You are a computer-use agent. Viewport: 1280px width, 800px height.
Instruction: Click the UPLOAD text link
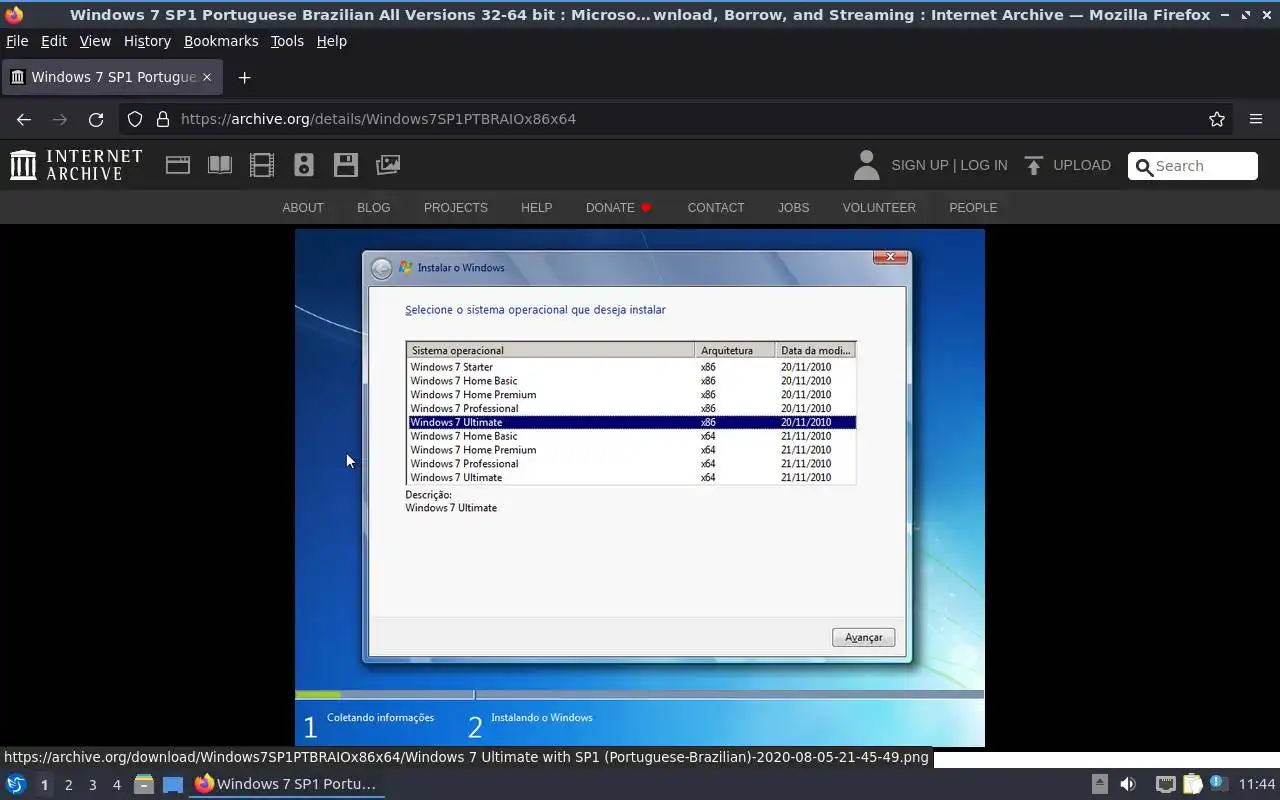click(x=1081, y=165)
